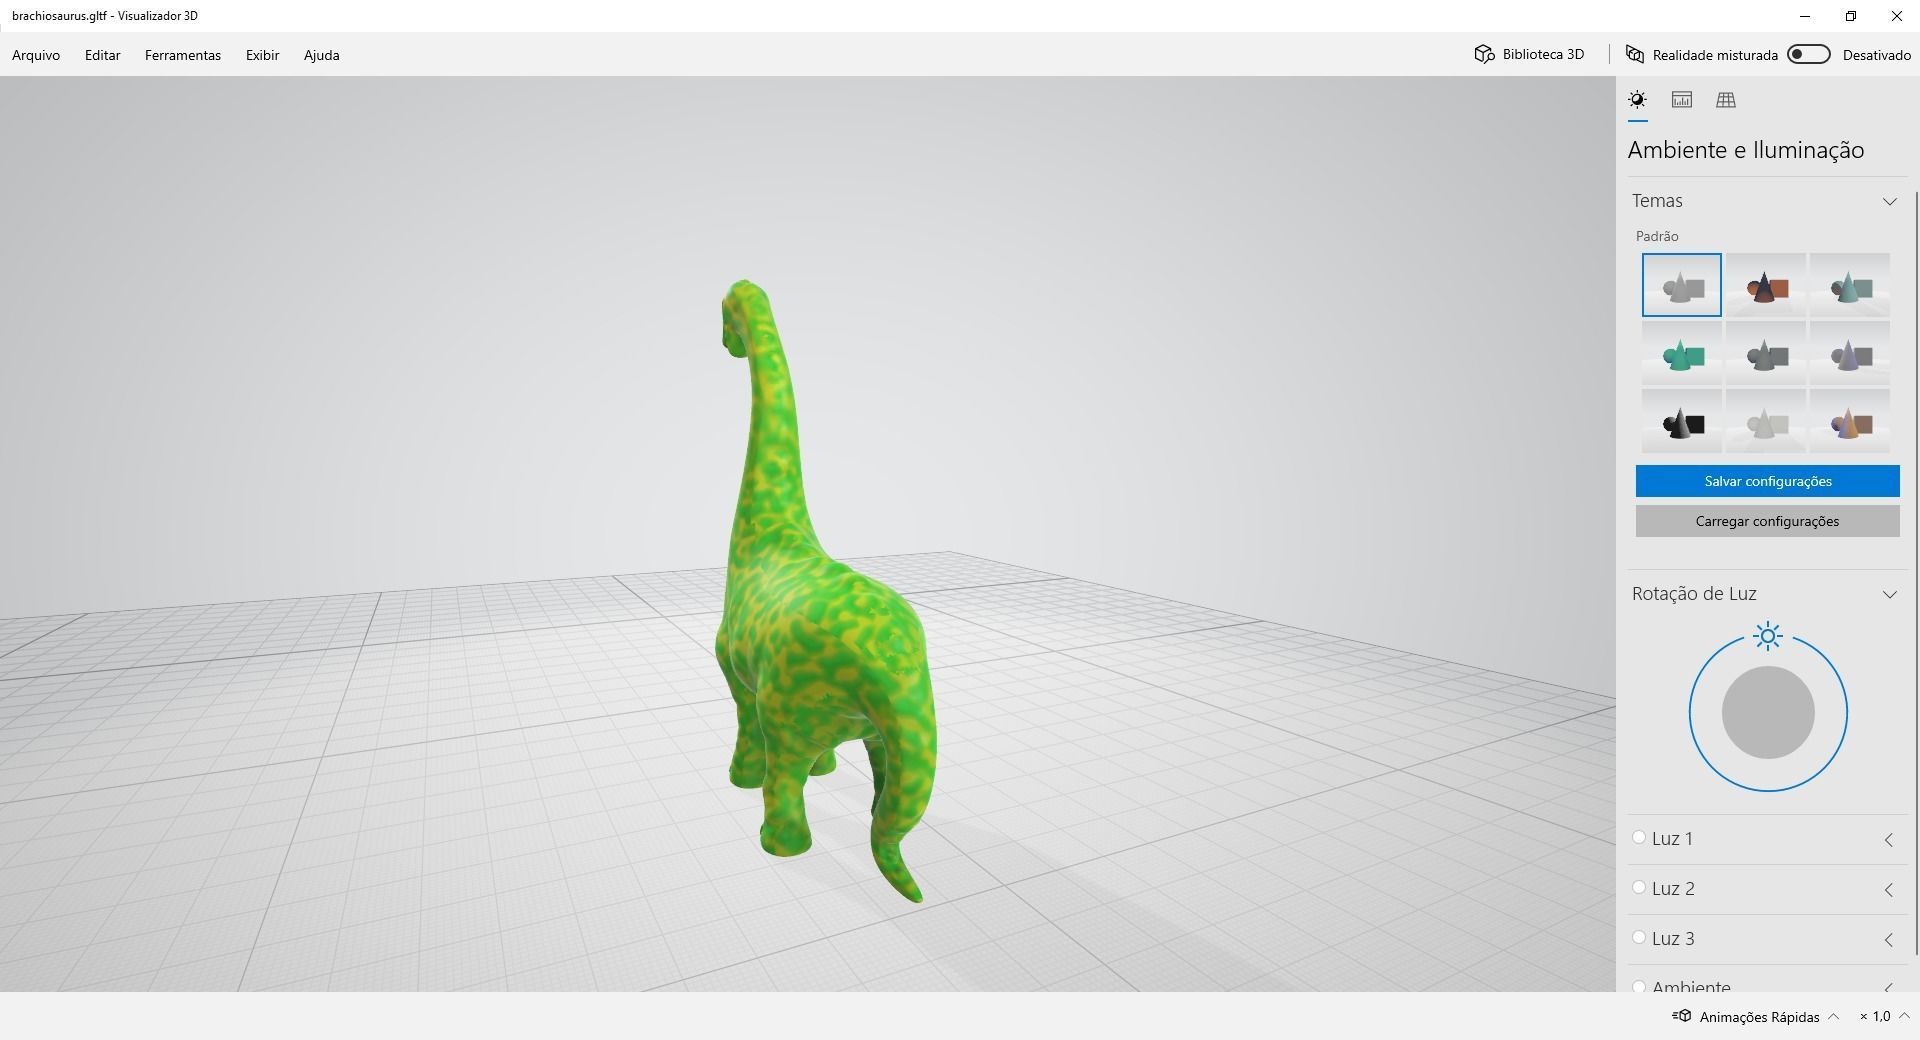Select the teal-gray theme in first row
Image resolution: width=1920 pixels, height=1040 pixels.
pyautogui.click(x=1849, y=285)
